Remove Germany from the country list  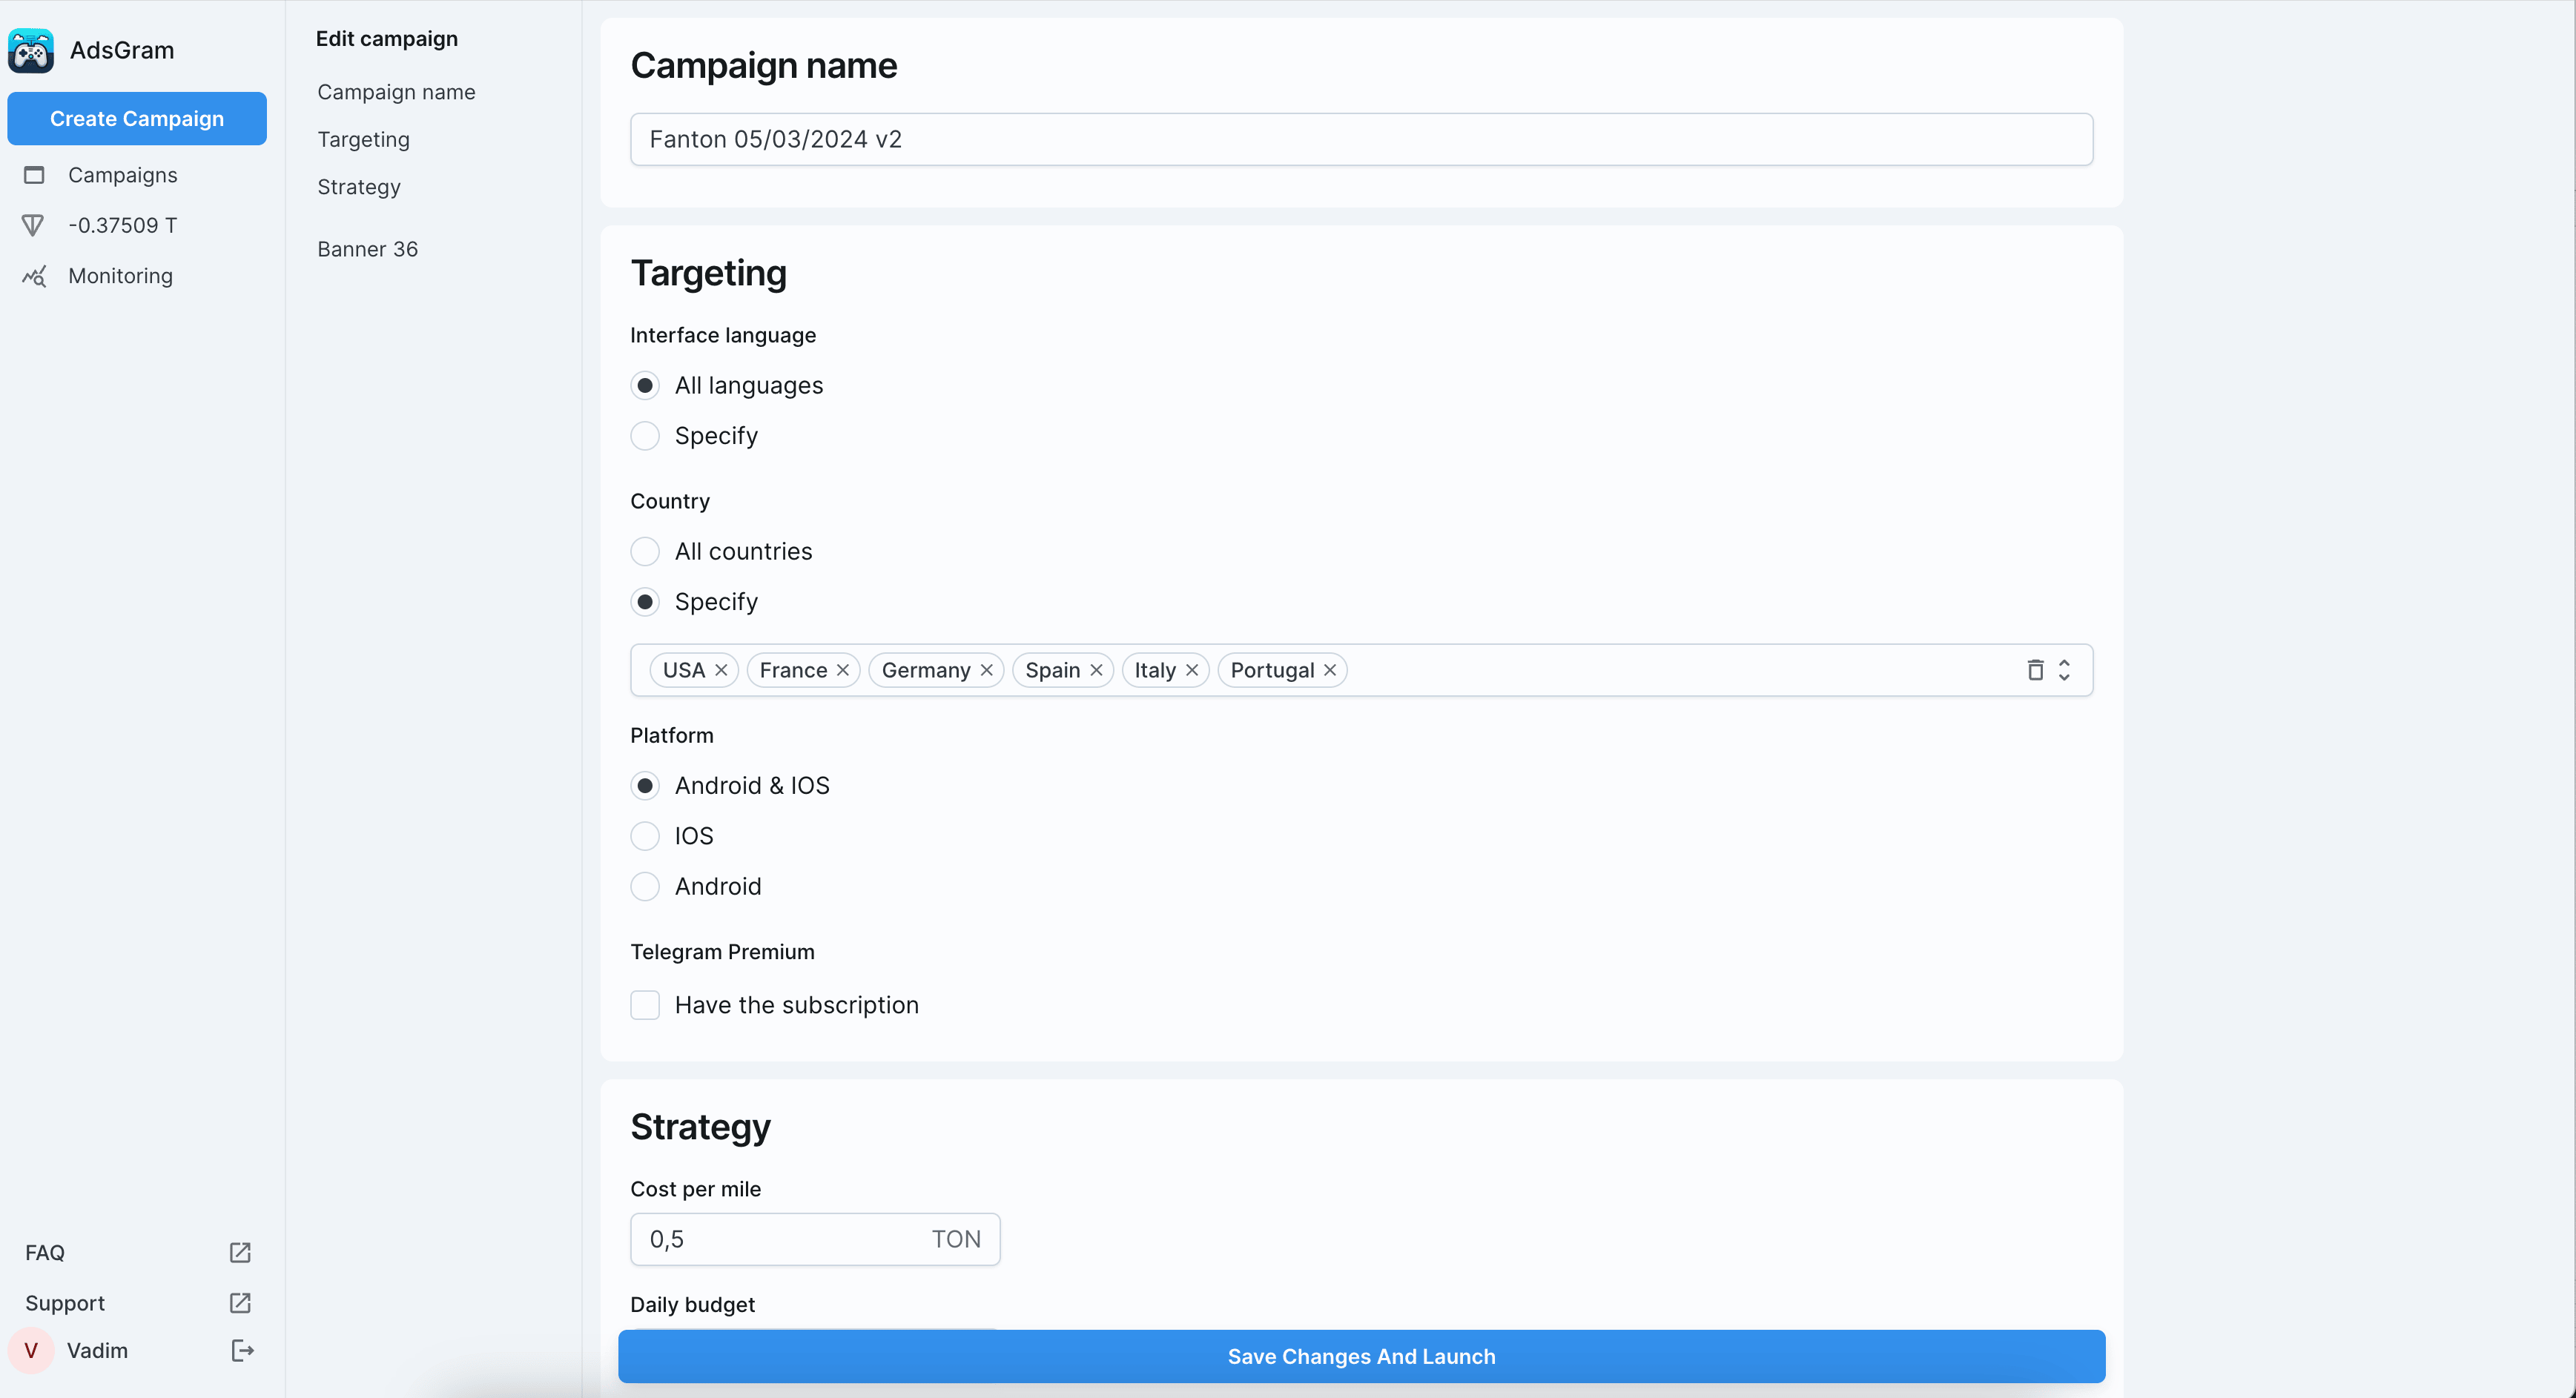(987, 670)
